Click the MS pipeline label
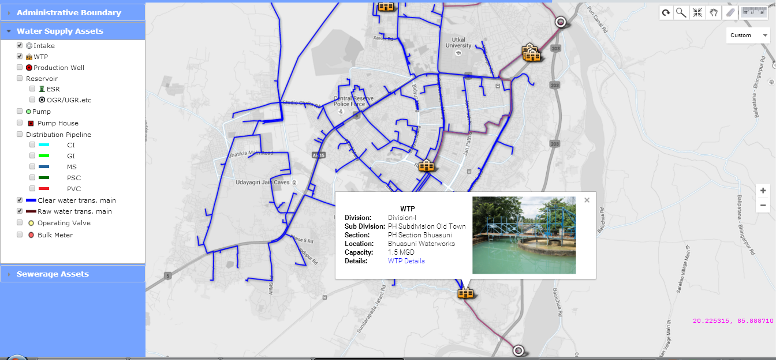Viewport: 776px width, 360px height. 71,167
